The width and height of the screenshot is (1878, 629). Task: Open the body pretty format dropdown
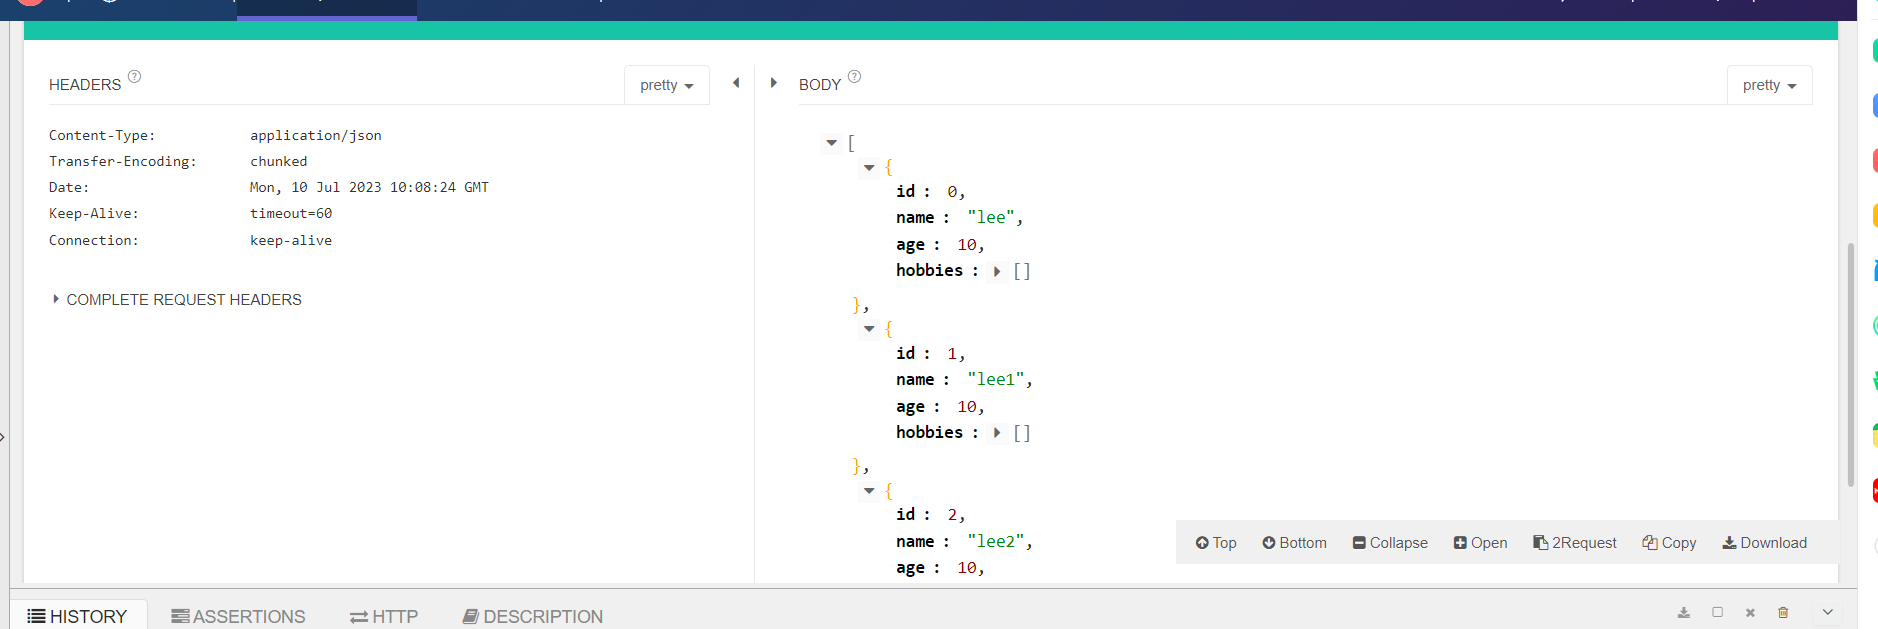[x=1769, y=85]
